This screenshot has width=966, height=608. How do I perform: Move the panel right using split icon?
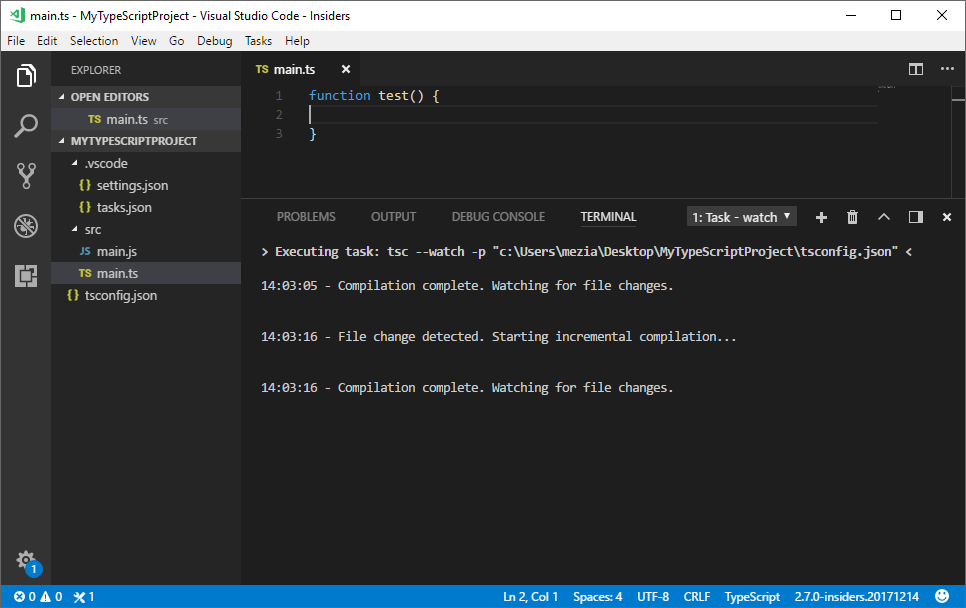(x=914, y=216)
